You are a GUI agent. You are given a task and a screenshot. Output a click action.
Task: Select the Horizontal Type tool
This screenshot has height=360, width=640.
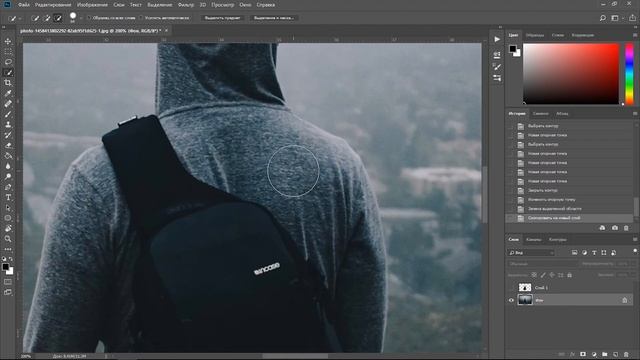pyautogui.click(x=8, y=198)
